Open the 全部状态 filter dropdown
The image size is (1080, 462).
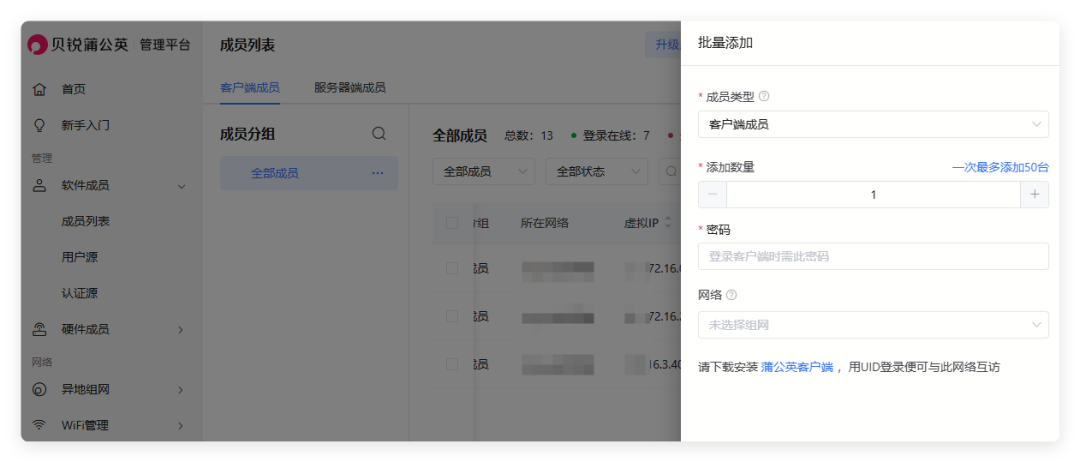click(x=597, y=172)
